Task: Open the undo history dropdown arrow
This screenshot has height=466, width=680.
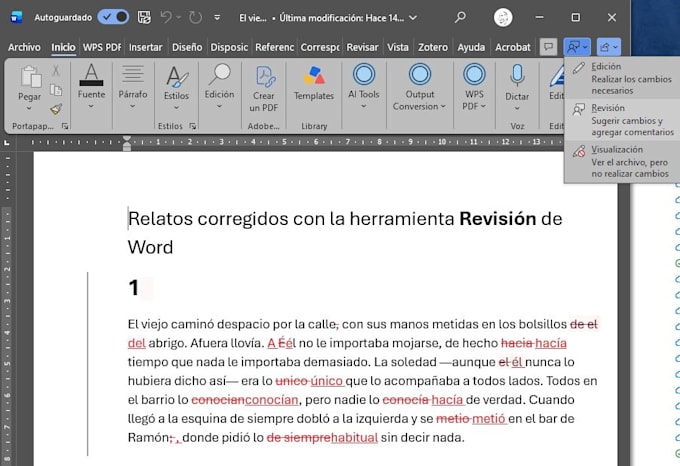Action: (x=178, y=18)
